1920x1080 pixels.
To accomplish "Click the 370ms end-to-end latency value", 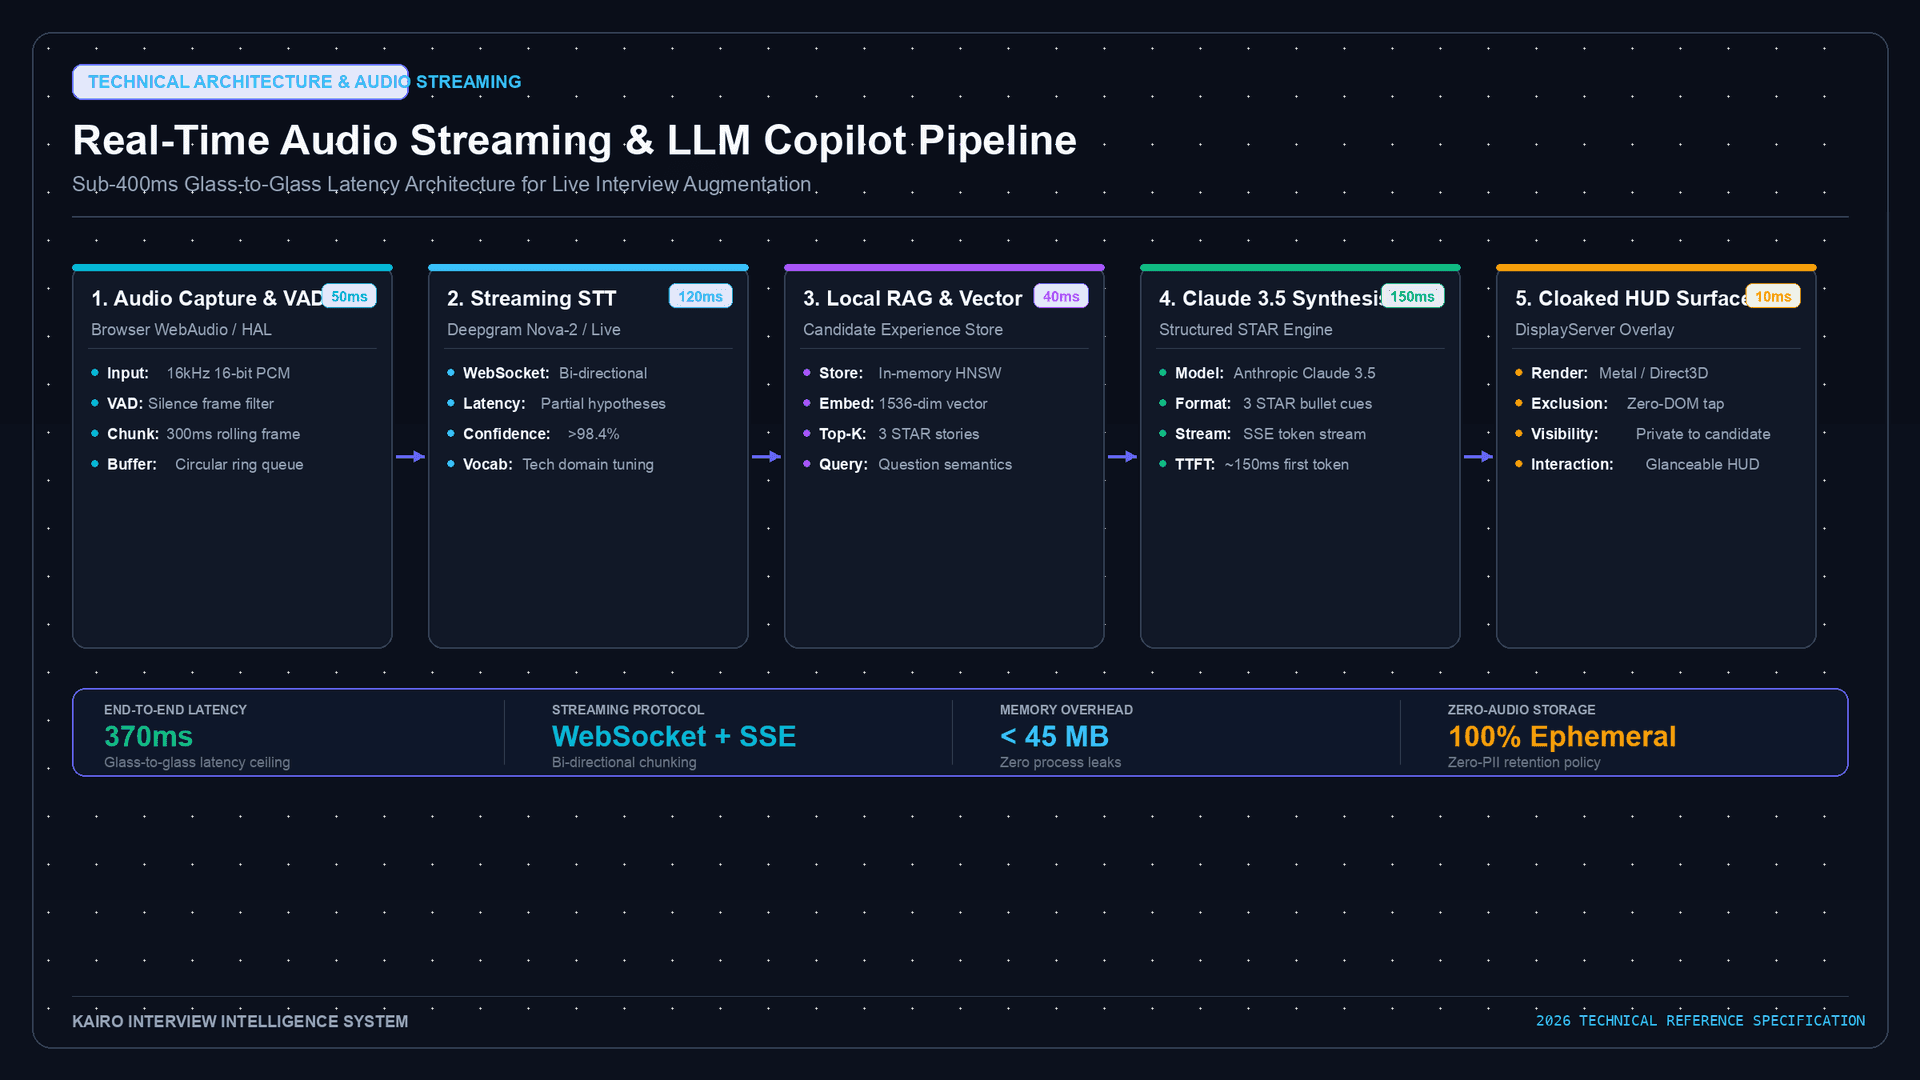I will tap(148, 736).
